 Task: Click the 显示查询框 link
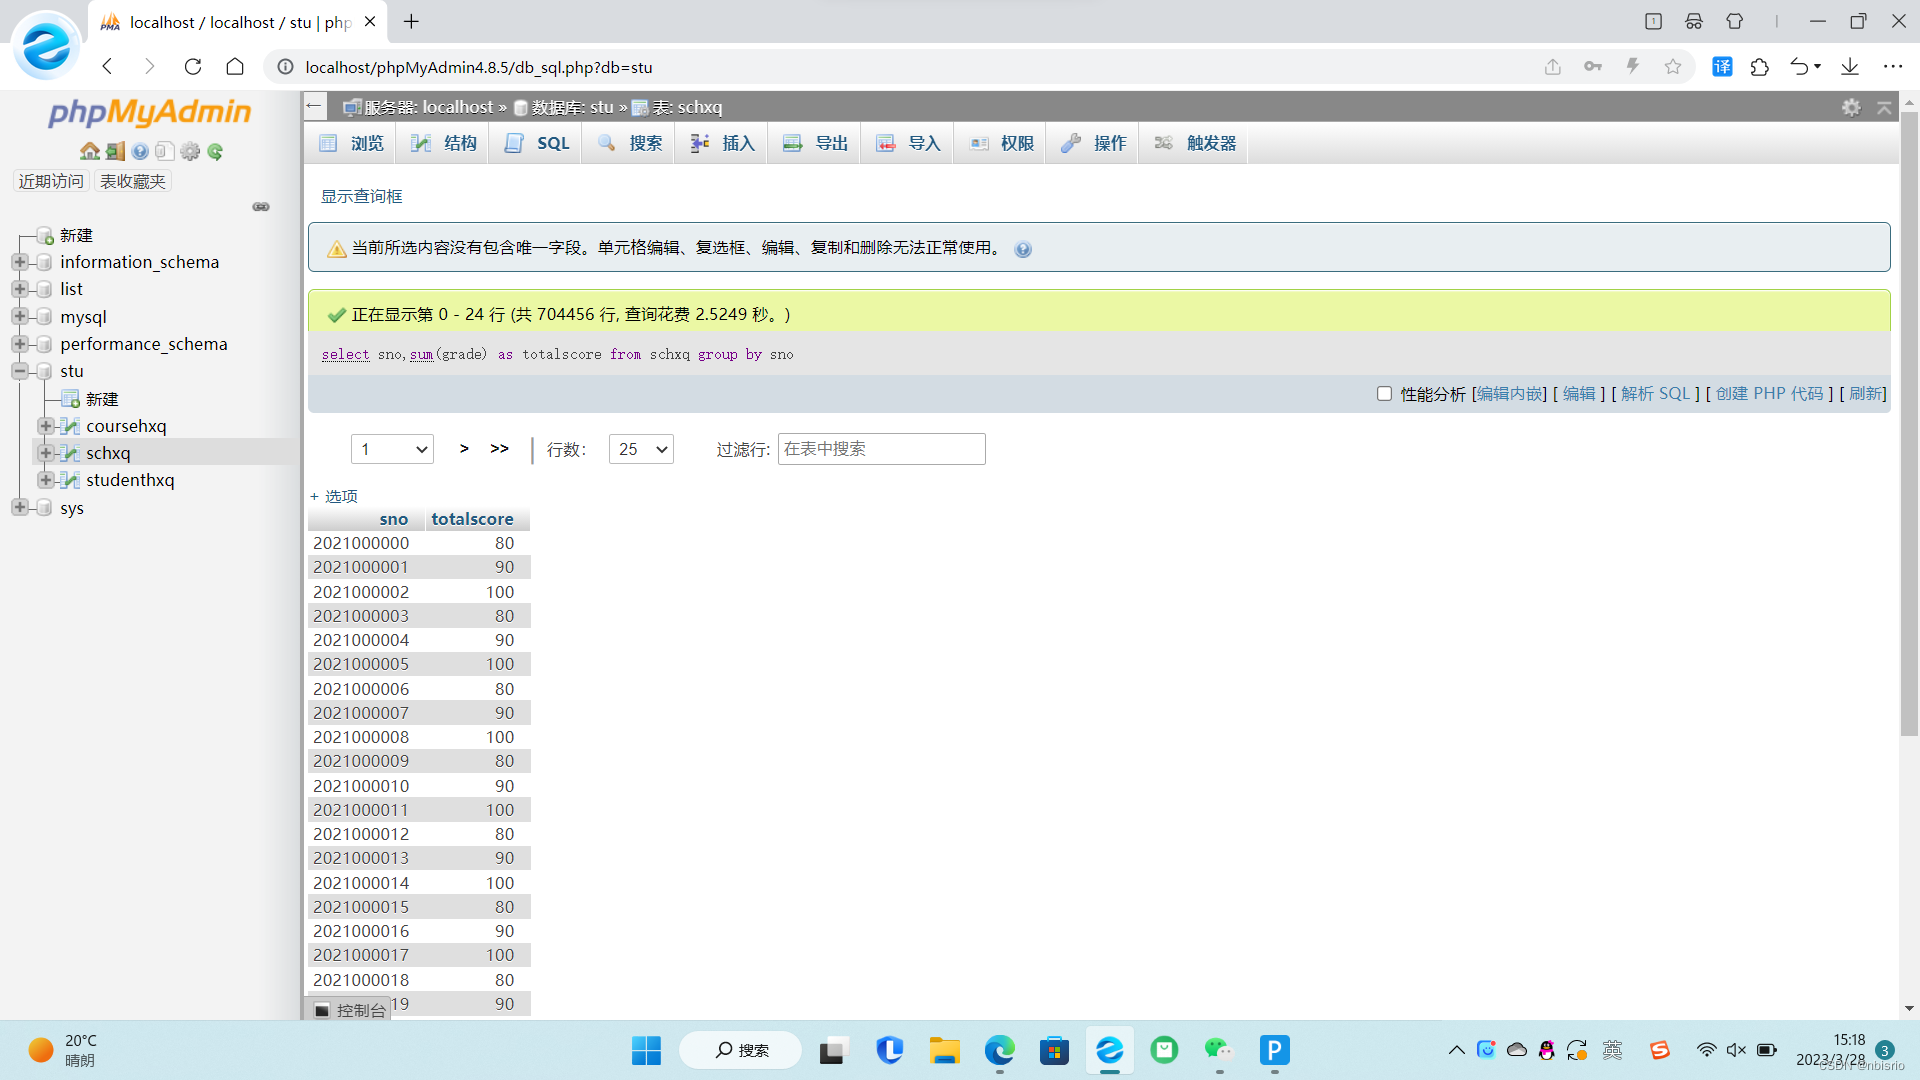click(361, 196)
